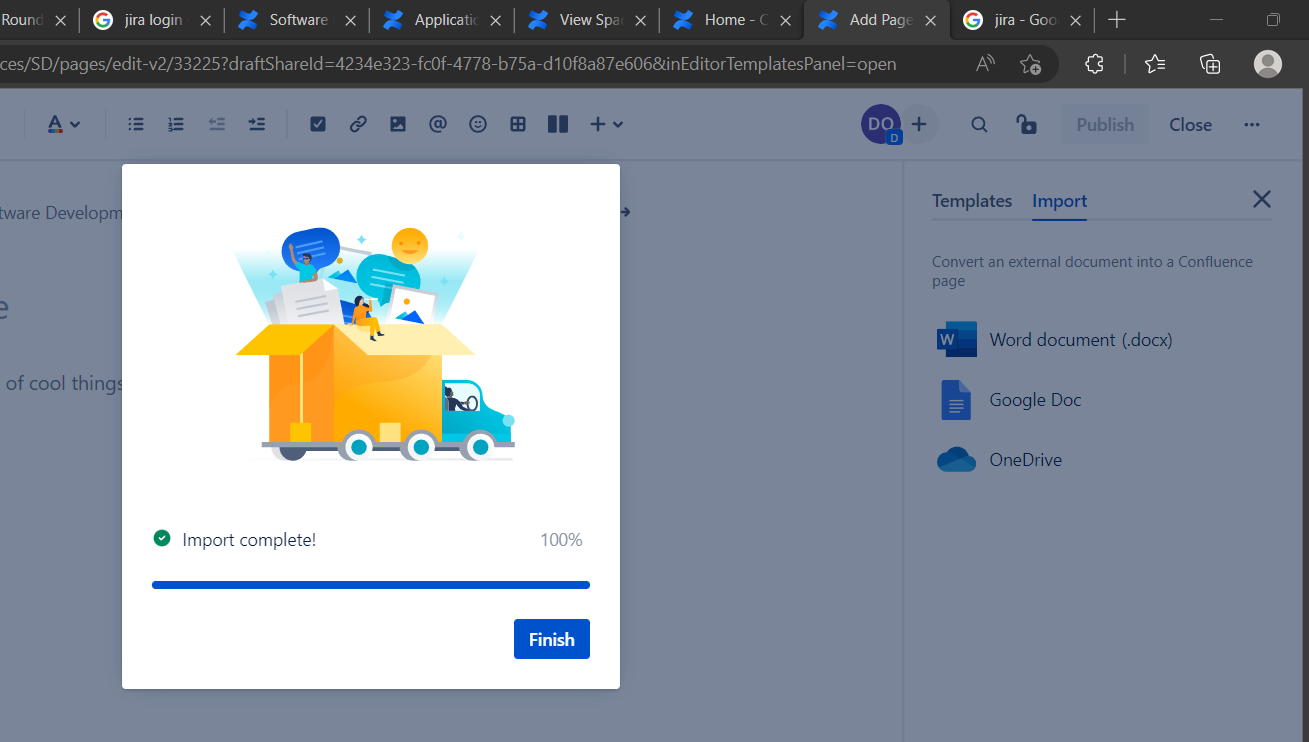Insert page layouts columns
The image size is (1309, 742).
pos(558,124)
